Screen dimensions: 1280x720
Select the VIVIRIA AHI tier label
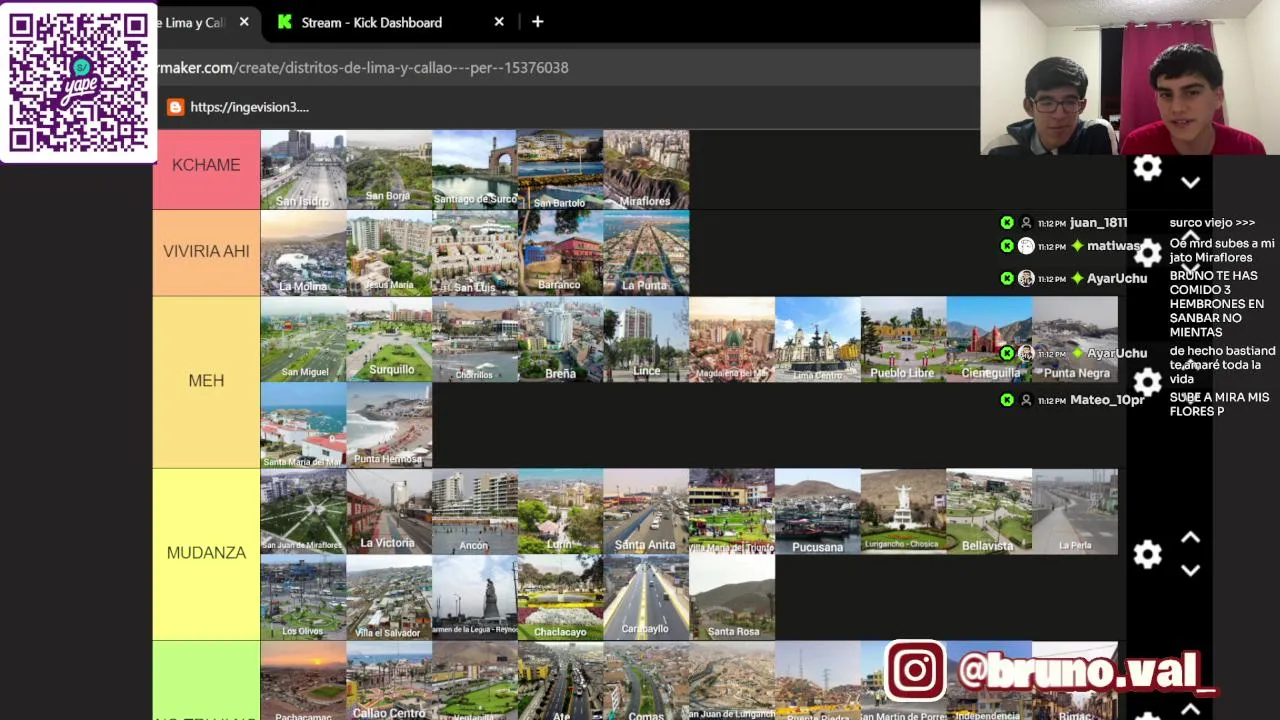(206, 252)
